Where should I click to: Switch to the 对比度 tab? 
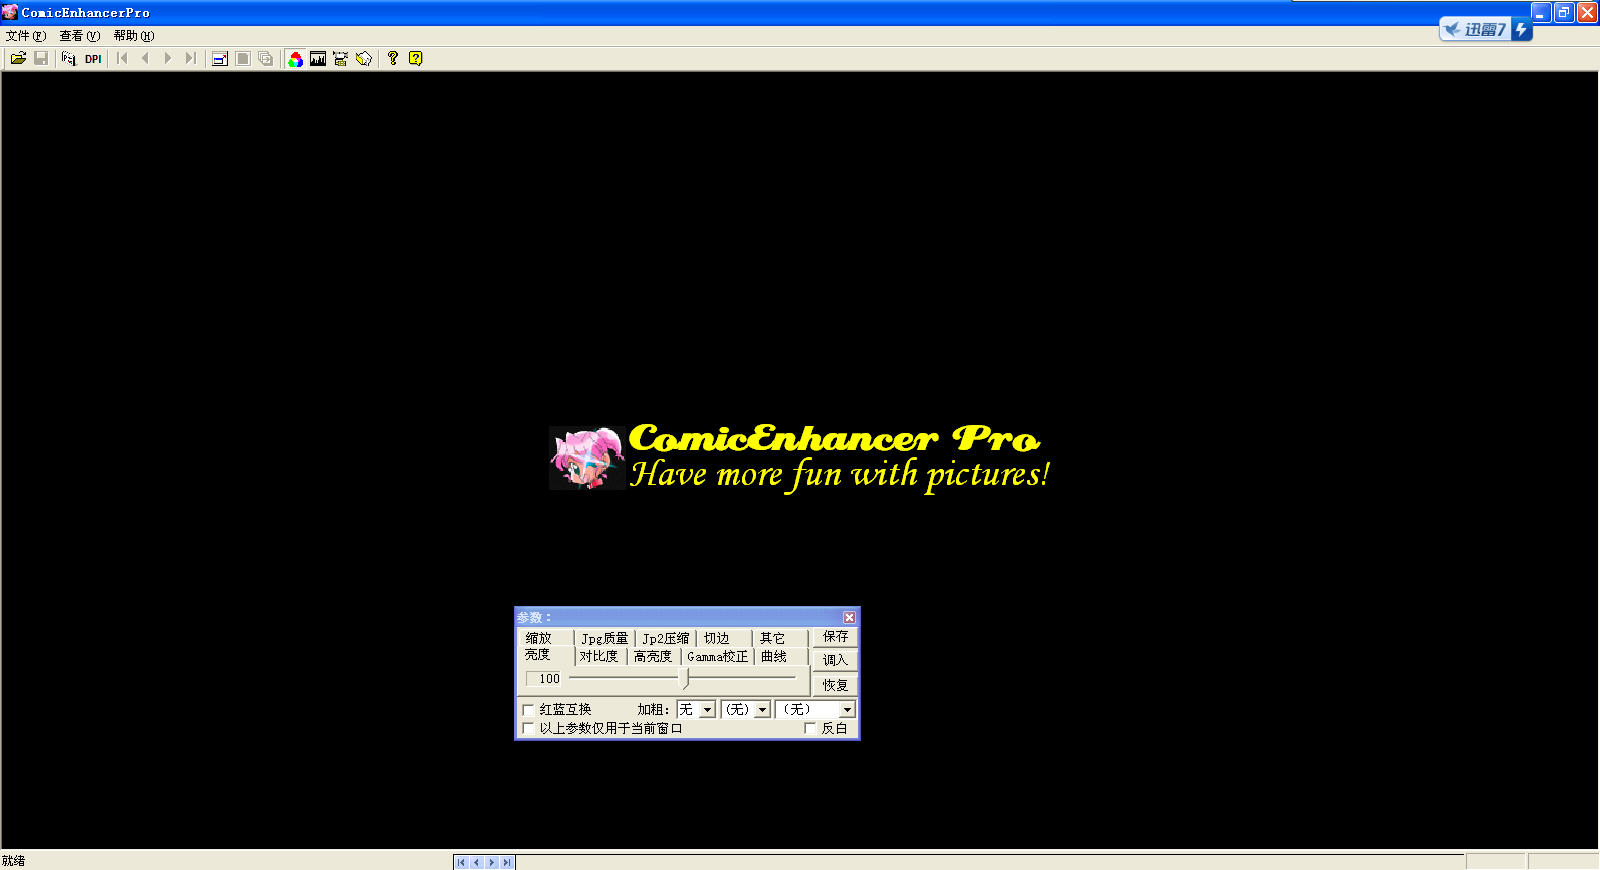click(599, 656)
